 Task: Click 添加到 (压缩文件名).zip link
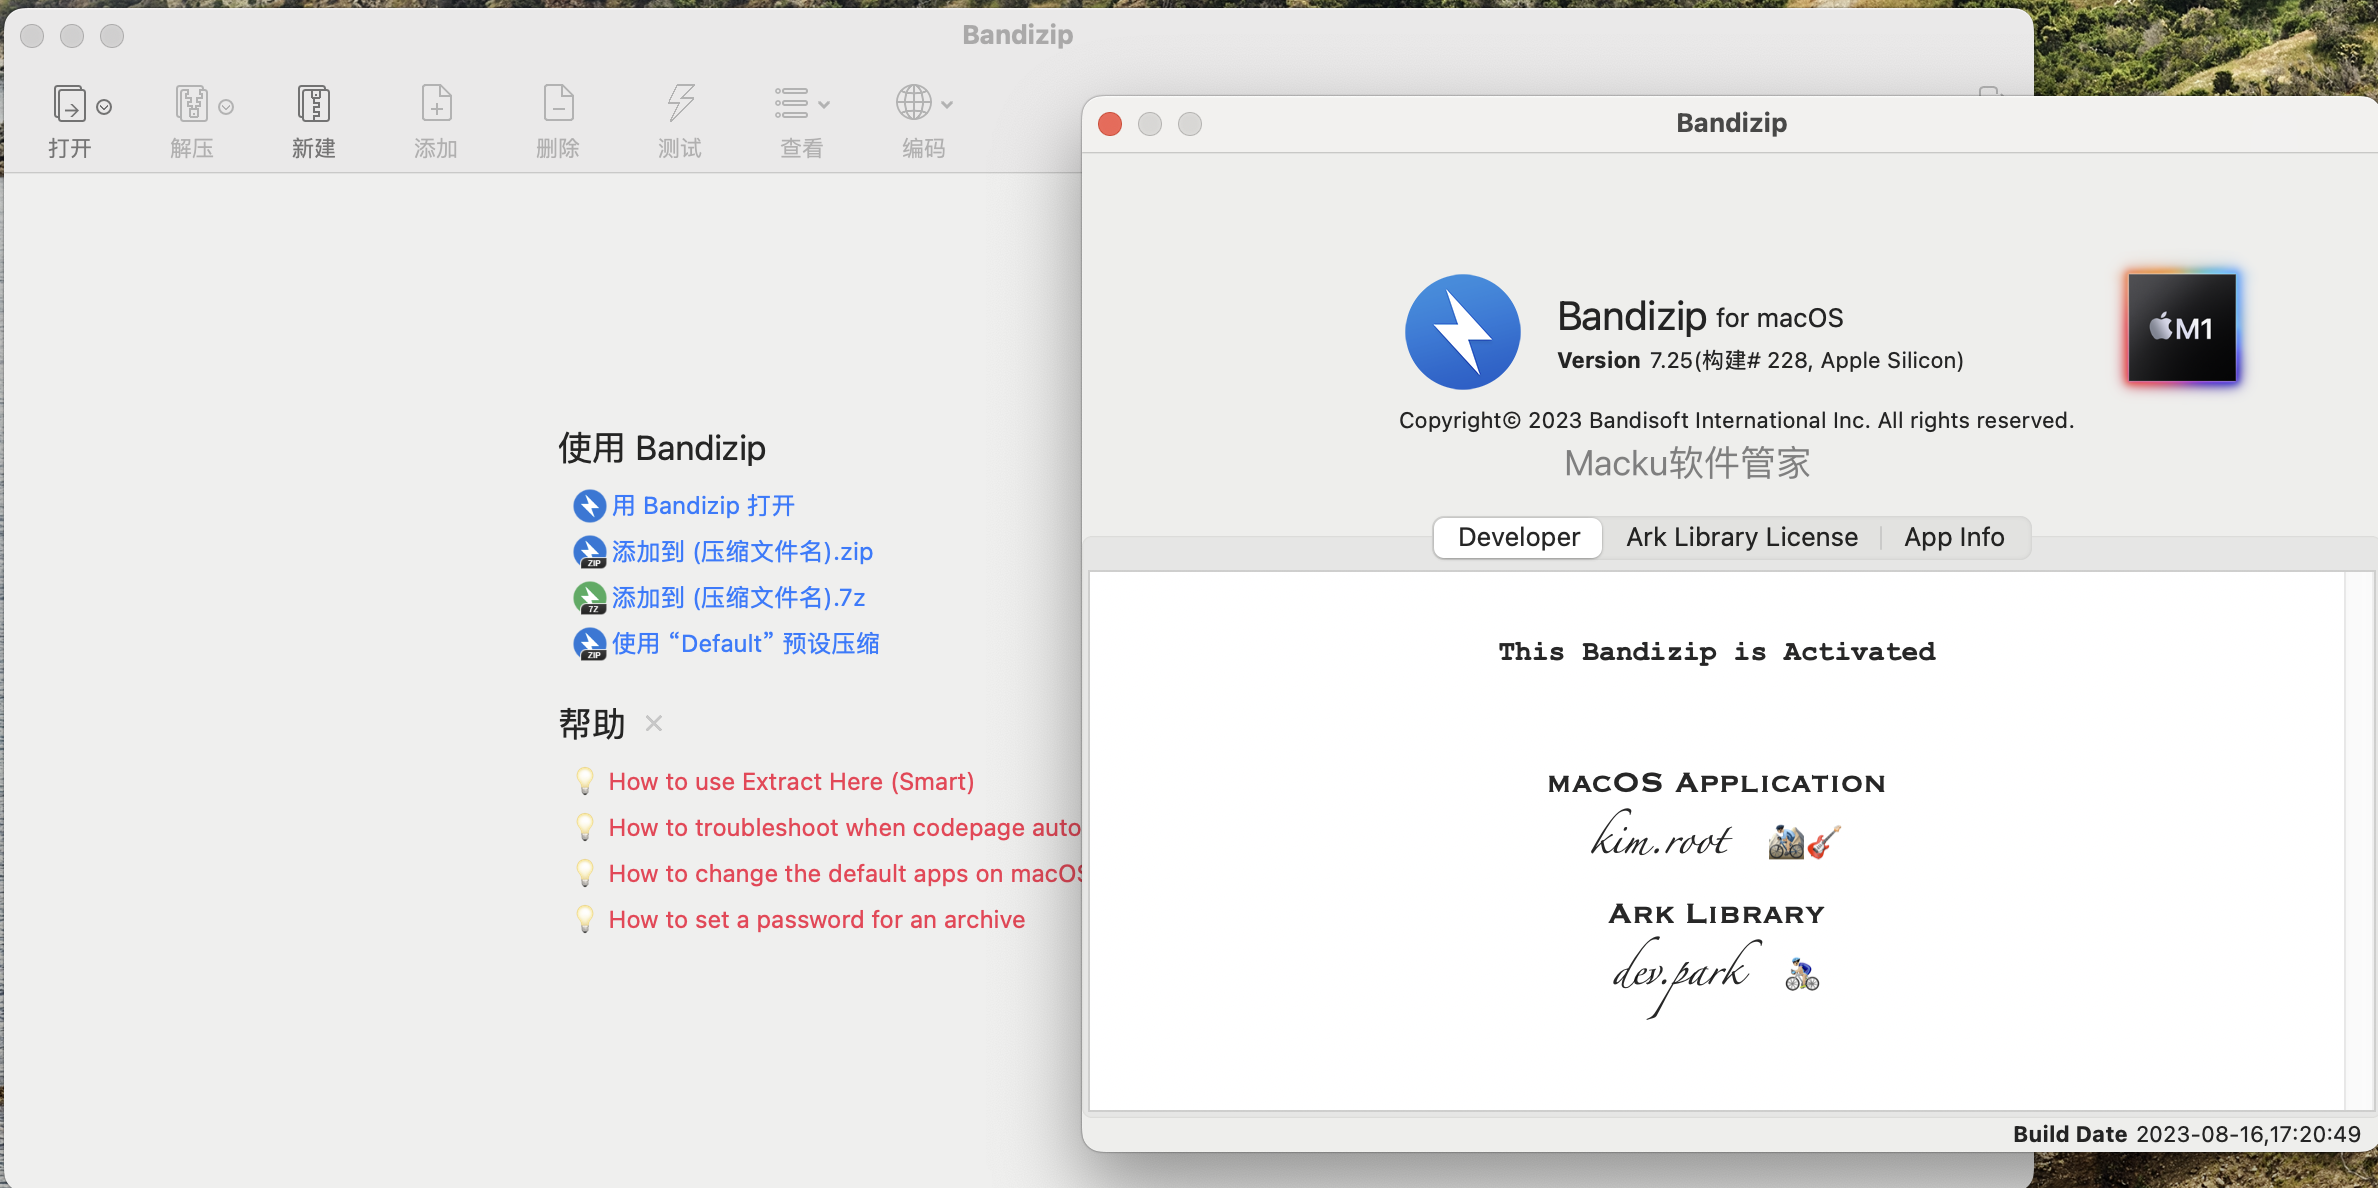click(x=742, y=552)
